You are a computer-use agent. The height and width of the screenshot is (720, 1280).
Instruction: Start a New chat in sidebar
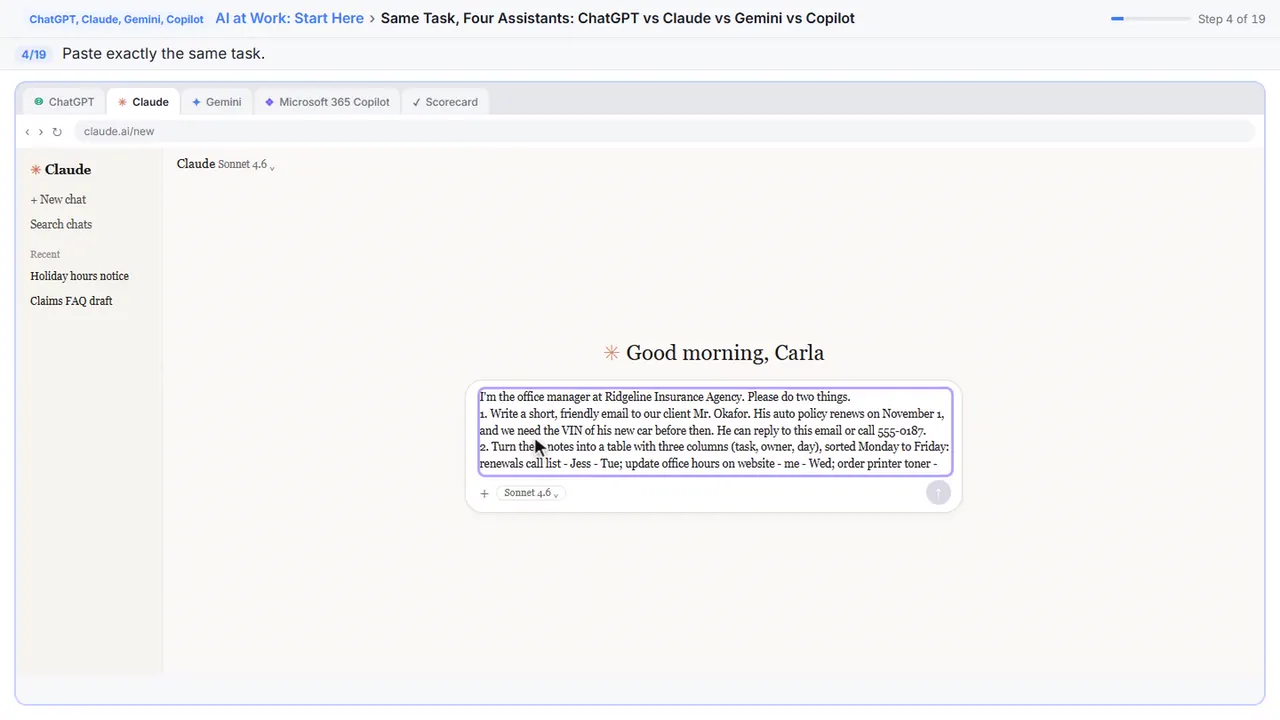click(x=58, y=200)
